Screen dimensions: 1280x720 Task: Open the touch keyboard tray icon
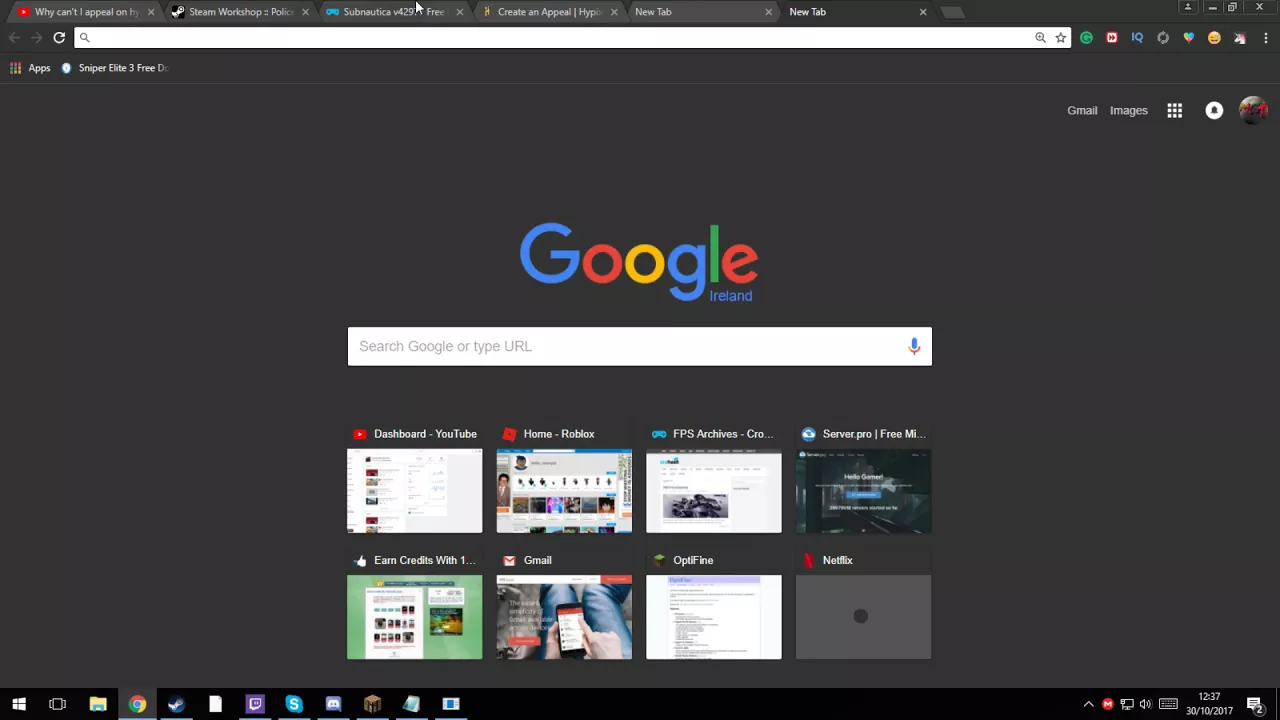pos(1168,704)
